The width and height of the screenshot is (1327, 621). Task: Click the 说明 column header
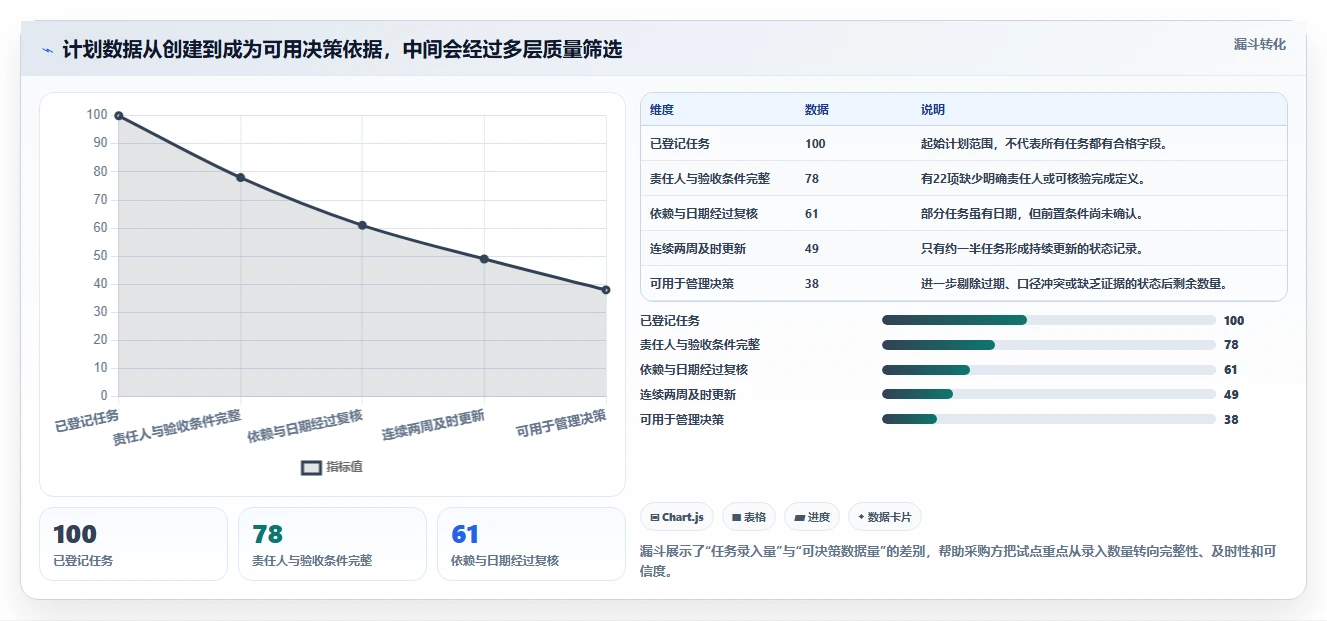point(933,110)
